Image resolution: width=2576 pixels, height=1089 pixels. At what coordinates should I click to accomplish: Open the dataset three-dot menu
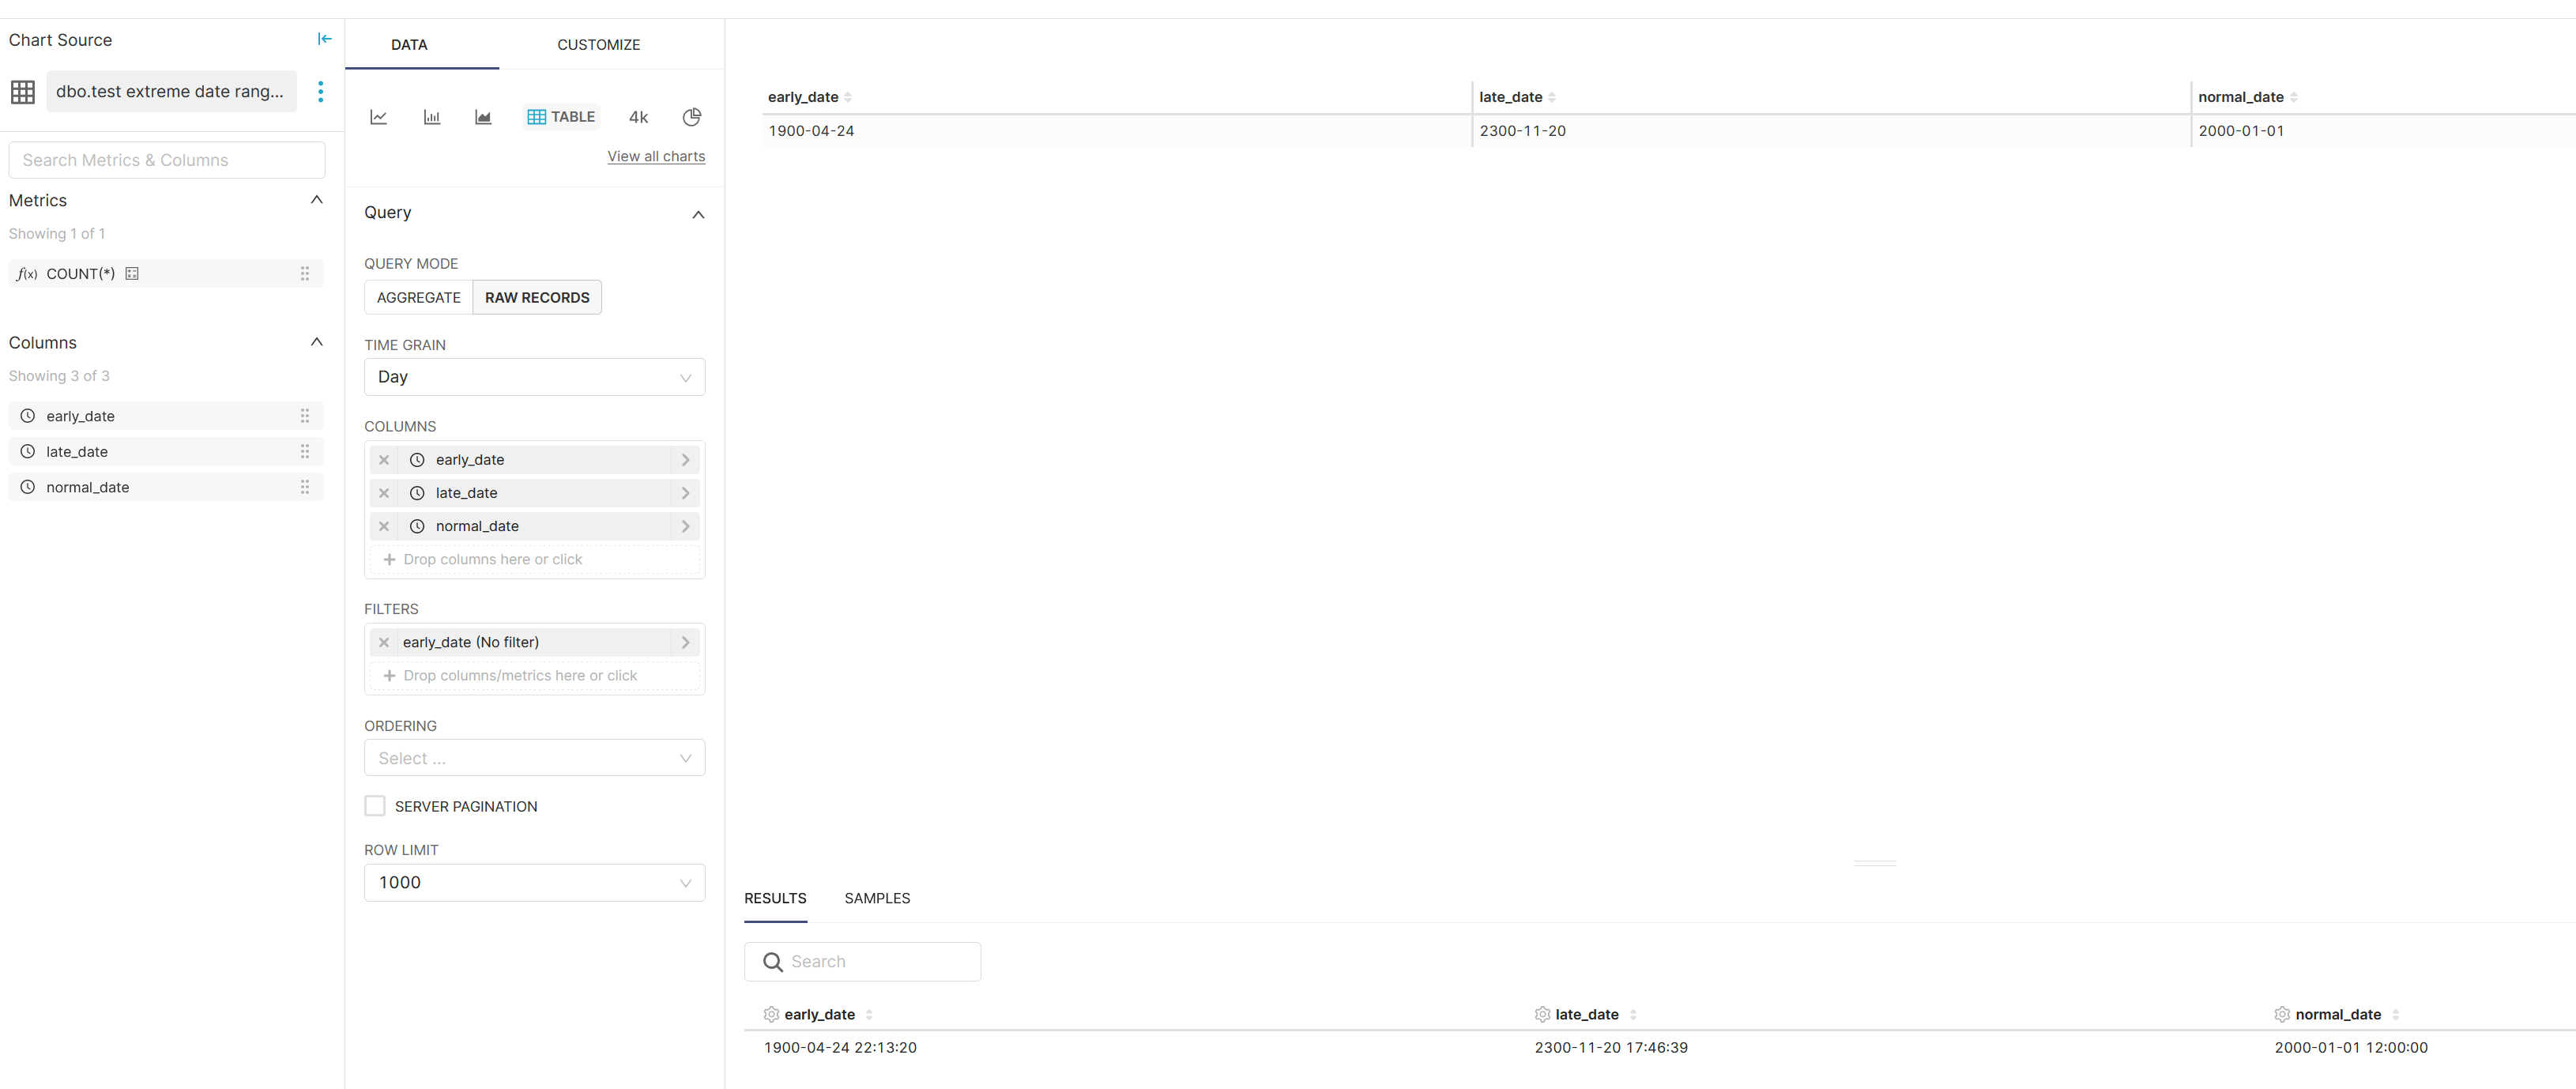320,92
